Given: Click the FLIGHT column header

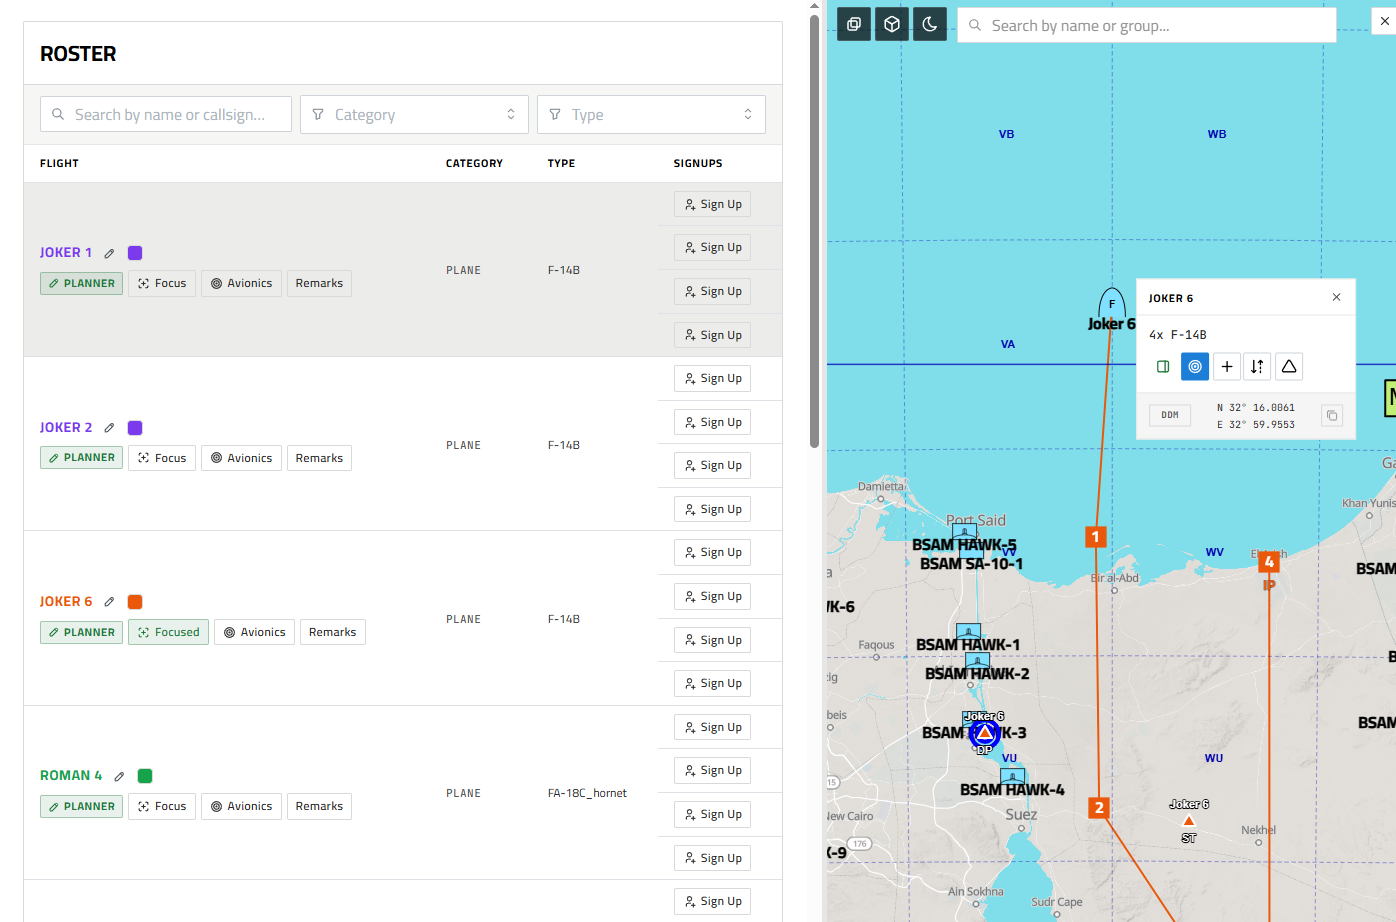Looking at the screenshot, I should (59, 163).
